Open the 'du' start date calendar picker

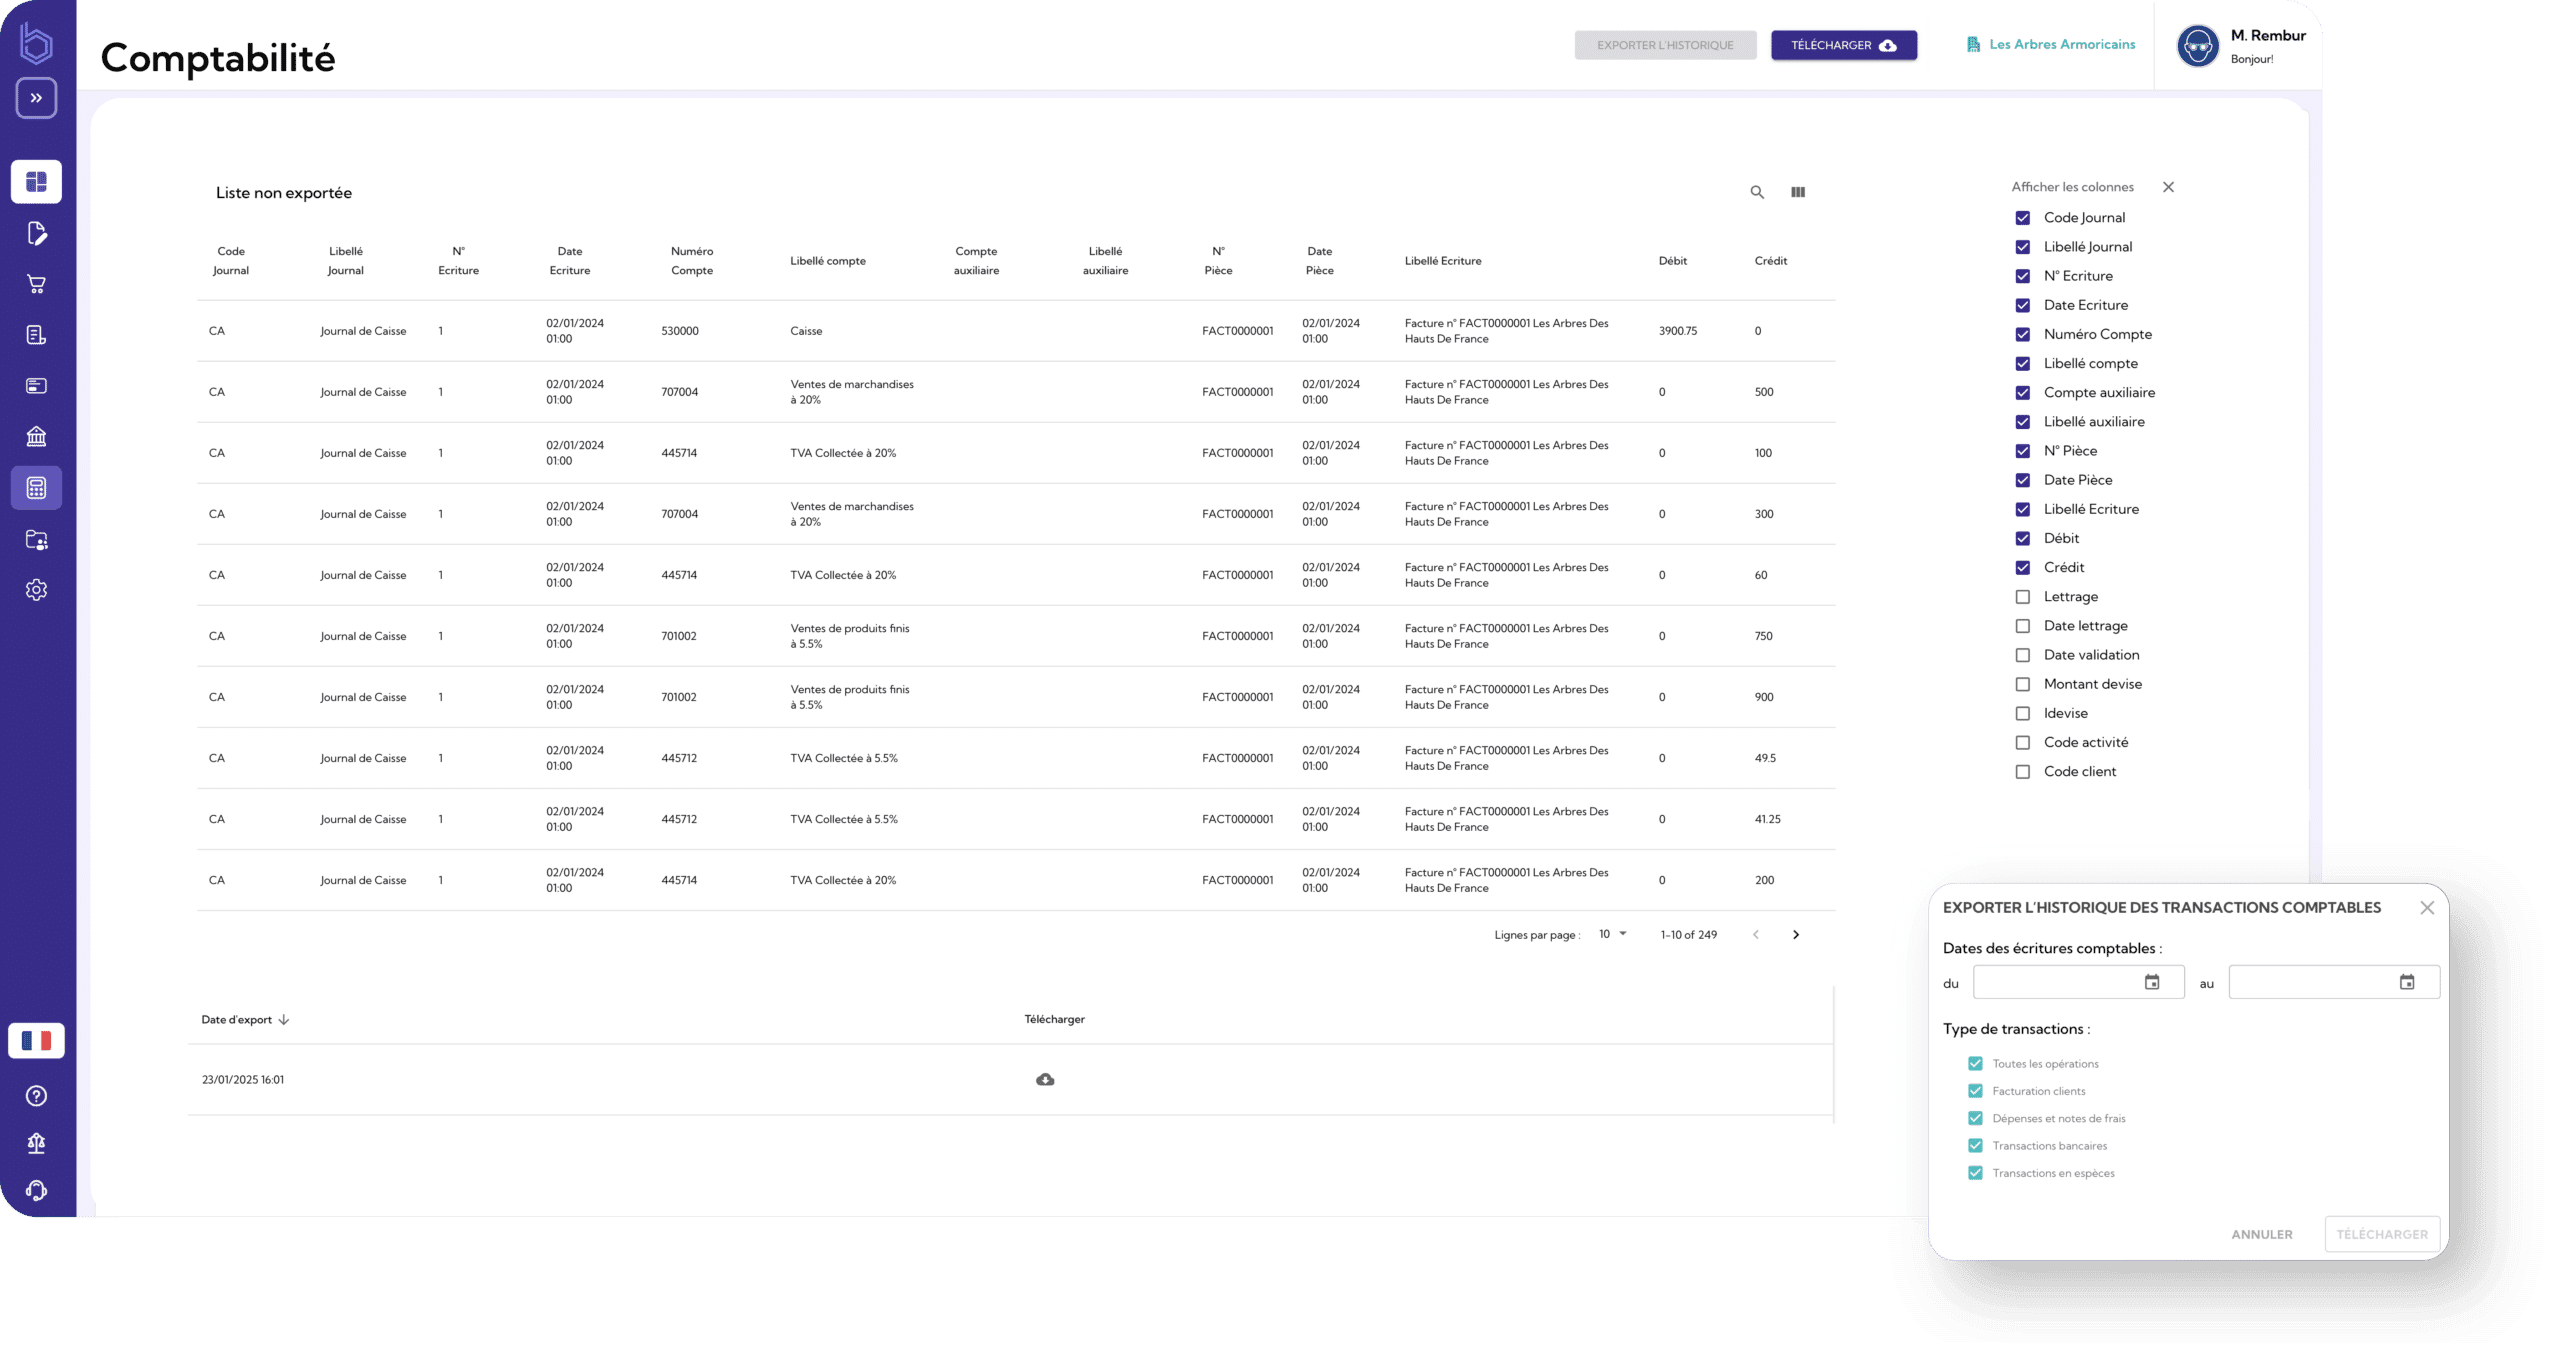click(2152, 982)
